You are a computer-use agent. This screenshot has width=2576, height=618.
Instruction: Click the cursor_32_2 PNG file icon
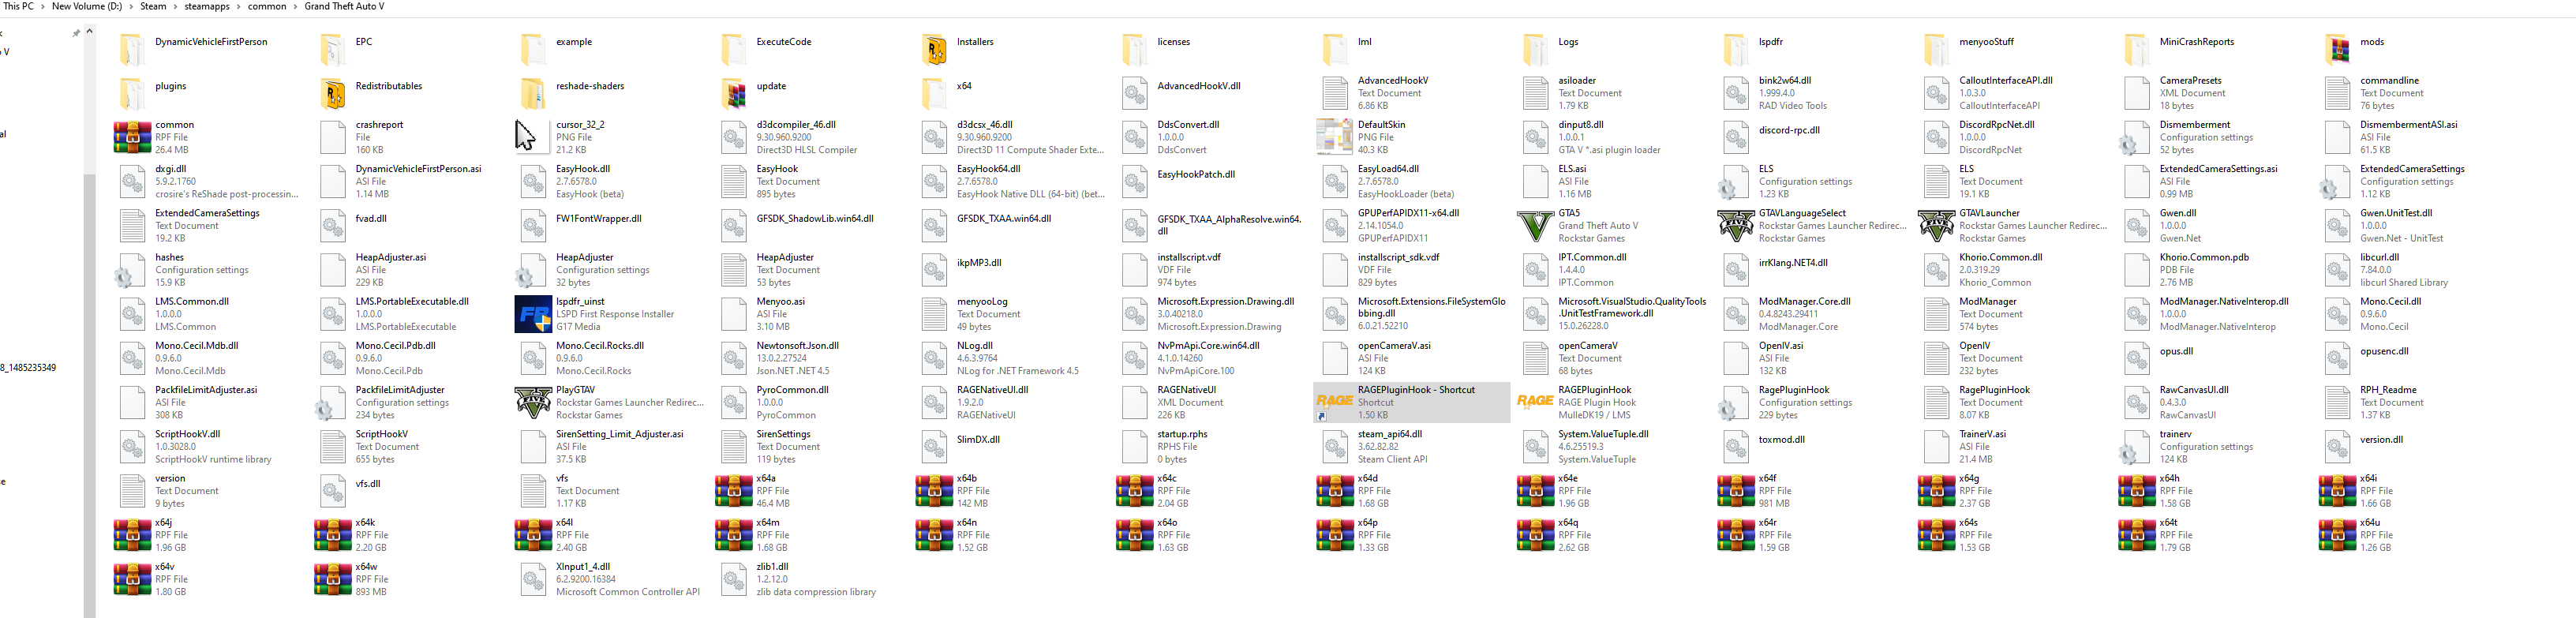pyautogui.click(x=533, y=137)
